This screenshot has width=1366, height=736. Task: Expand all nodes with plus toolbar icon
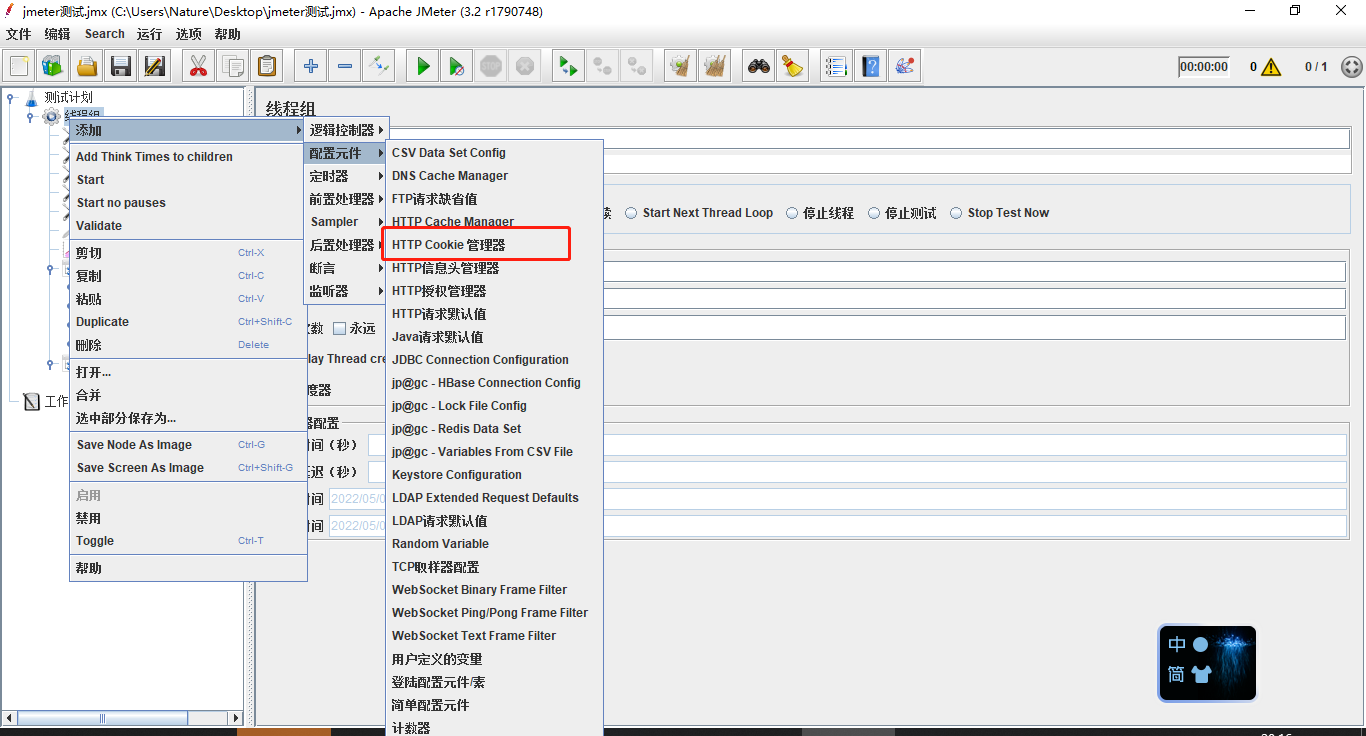[x=311, y=67]
